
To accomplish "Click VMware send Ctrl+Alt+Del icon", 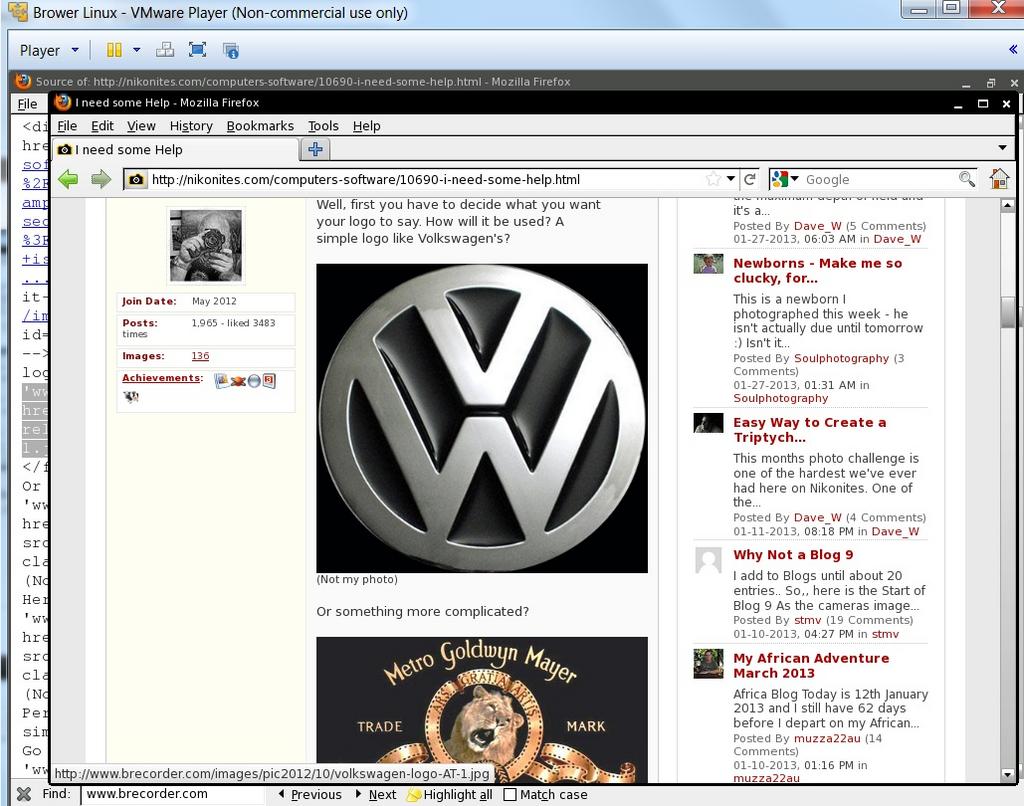I will click(165, 50).
